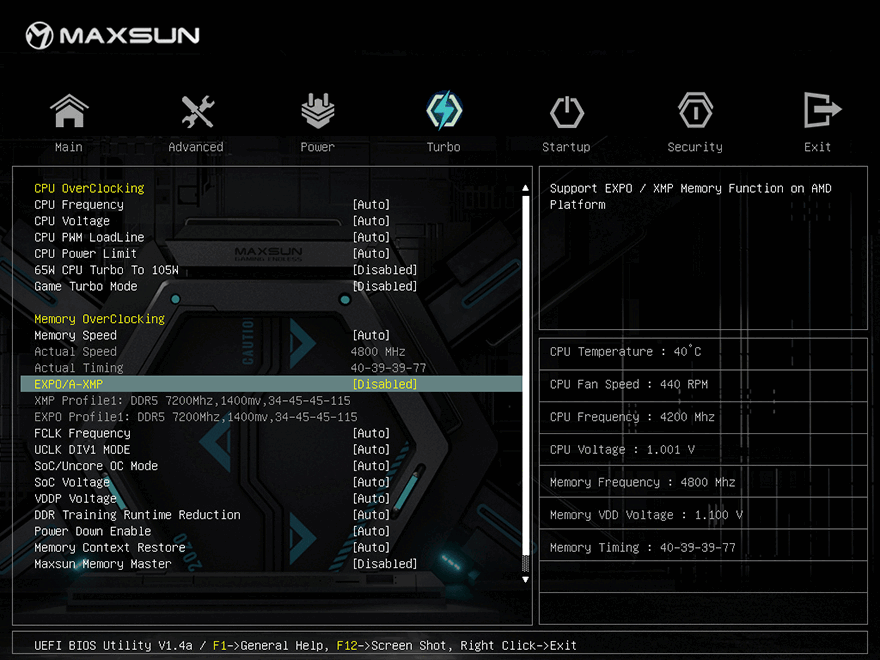Select the Memory Speed label
880x660 pixels.
75,336
